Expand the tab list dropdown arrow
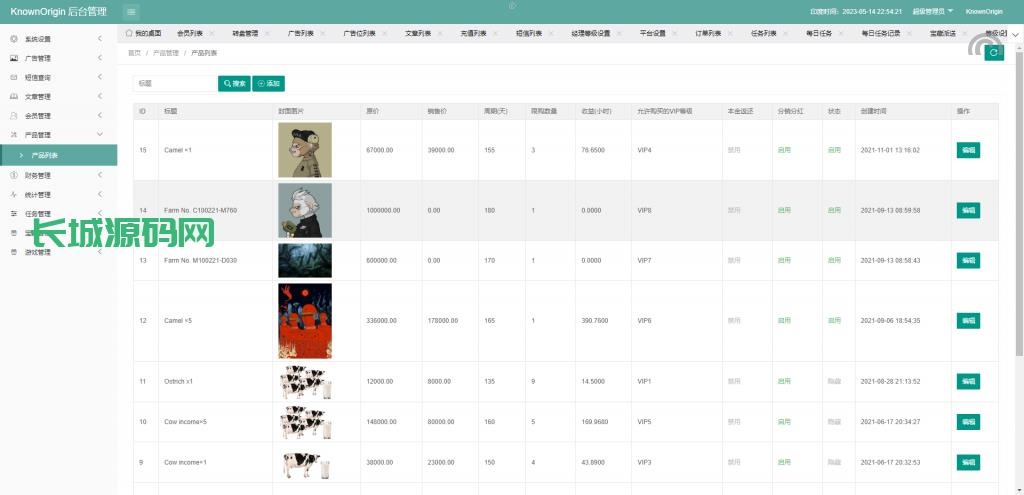Viewport: 1024px width, 495px height. pyautogui.click(x=1015, y=33)
